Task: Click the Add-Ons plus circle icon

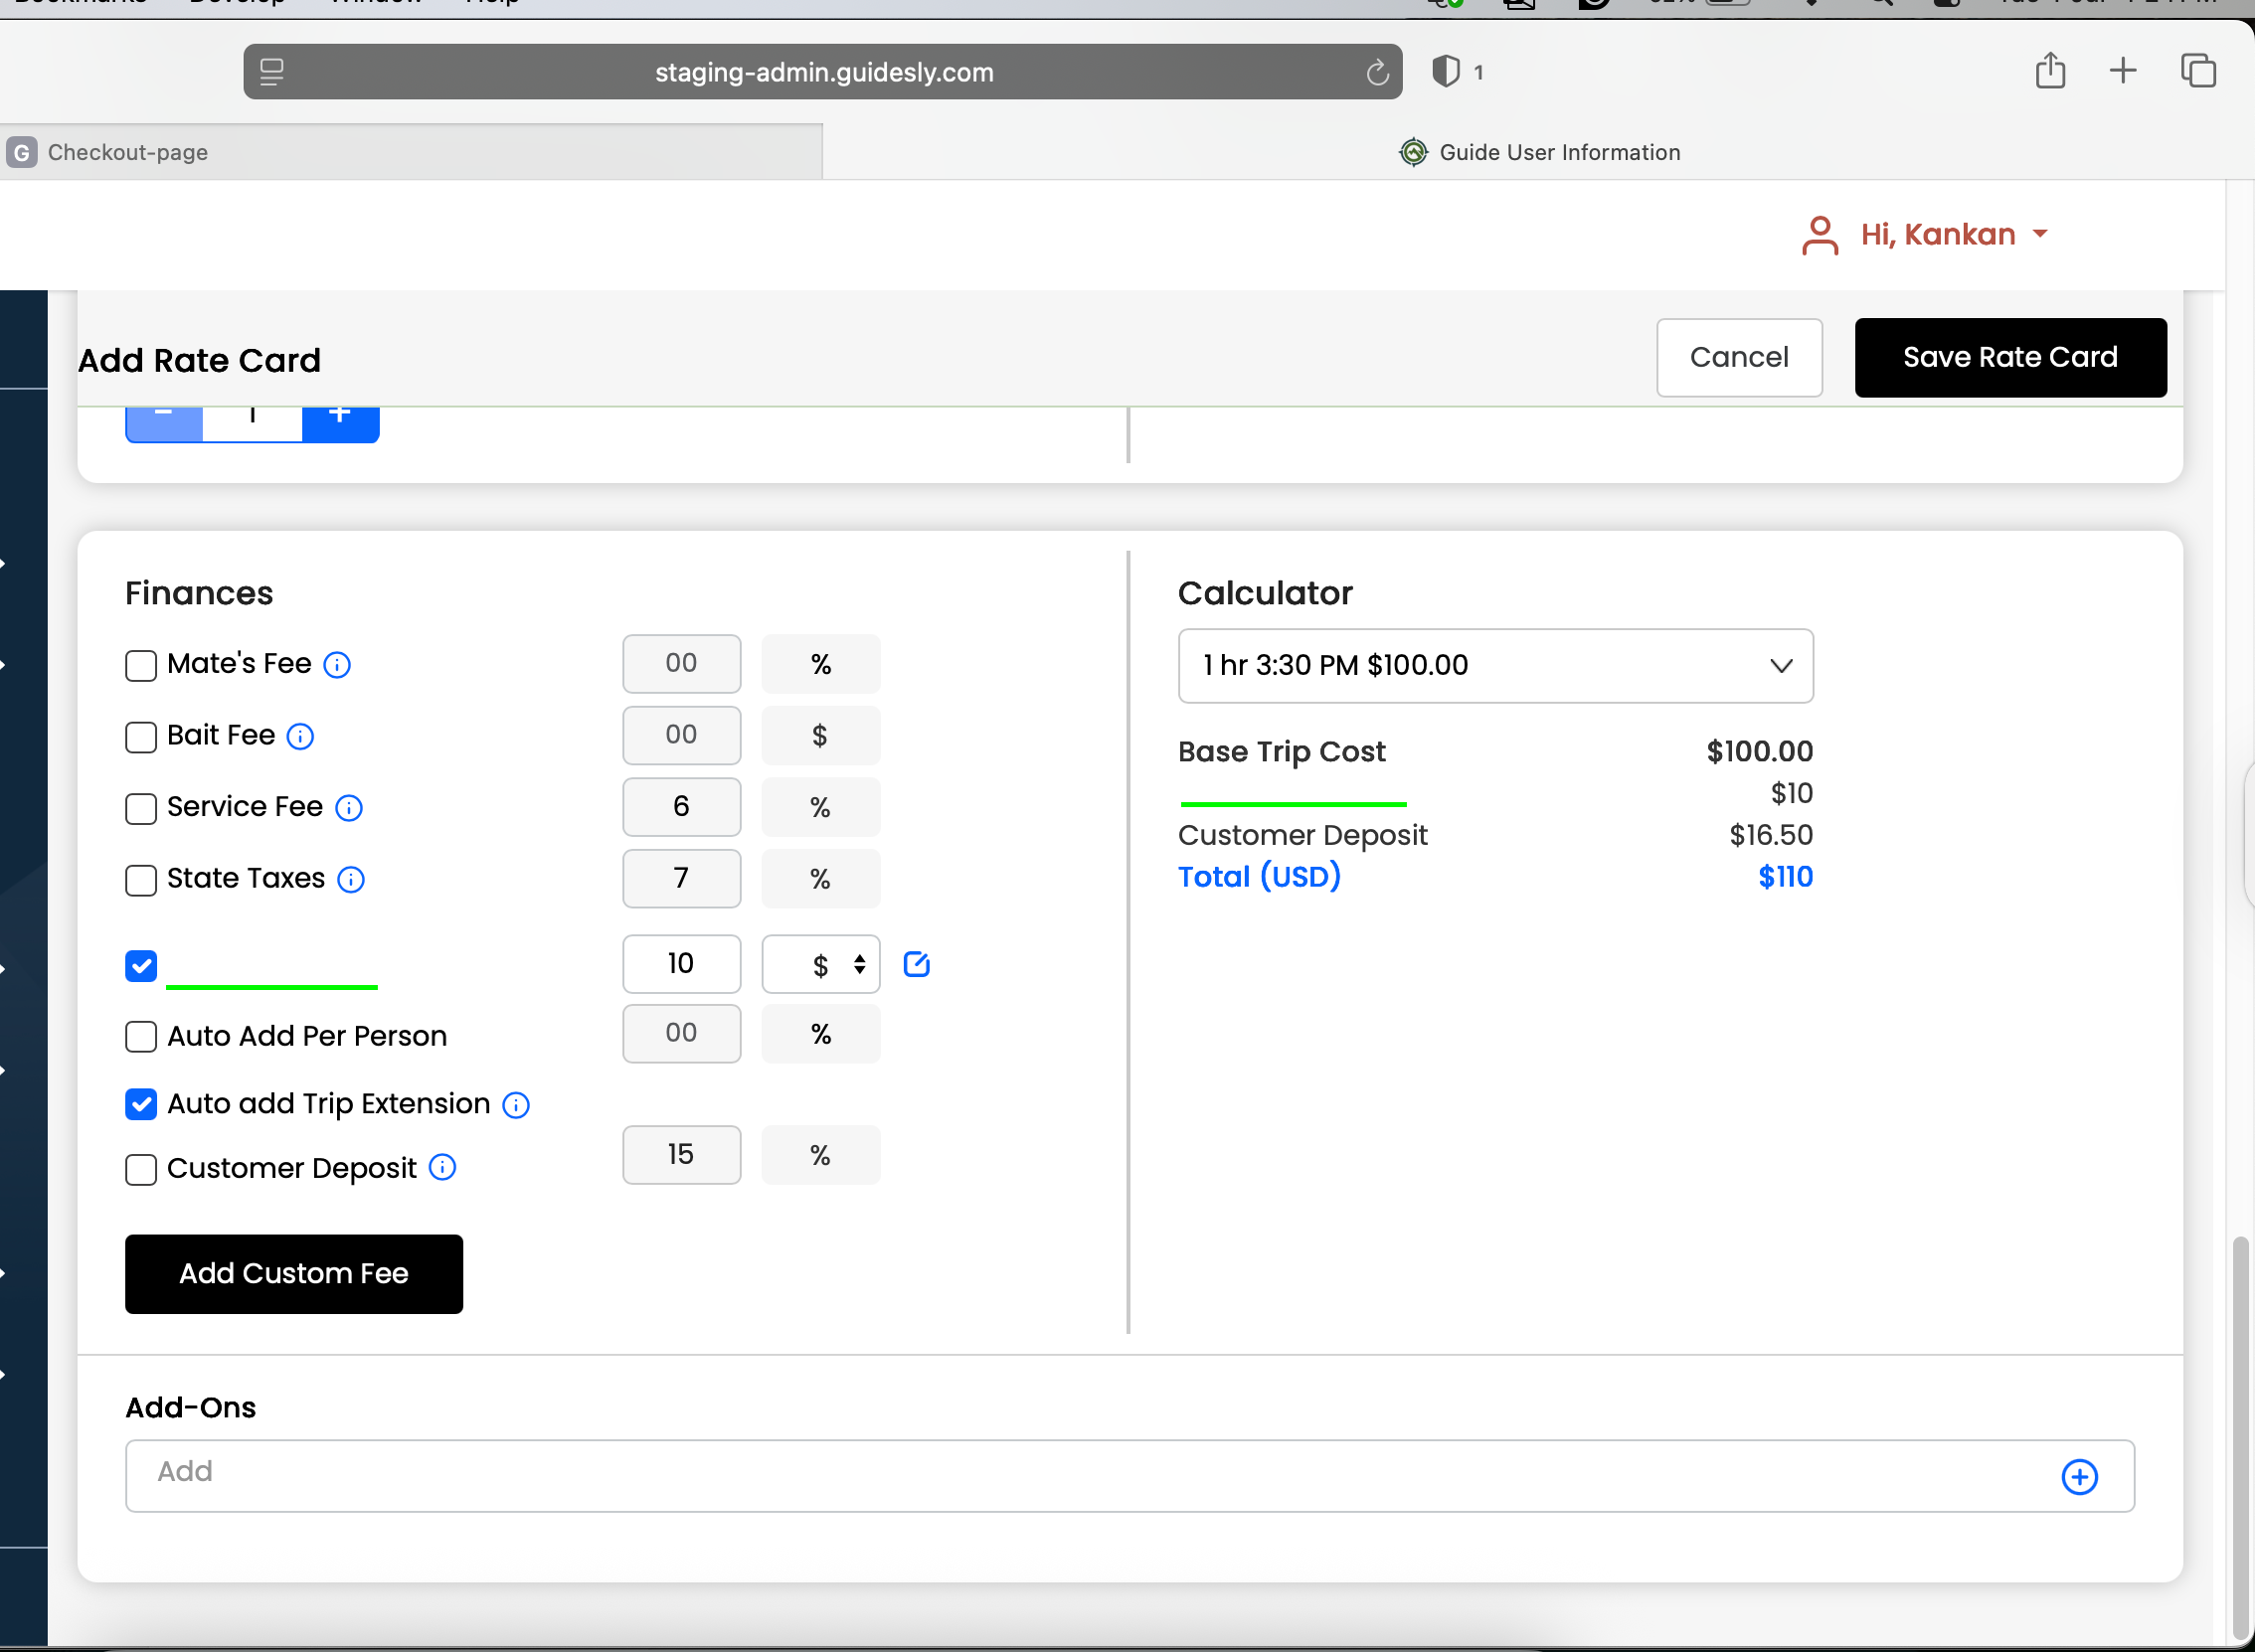Action: click(x=2079, y=1477)
